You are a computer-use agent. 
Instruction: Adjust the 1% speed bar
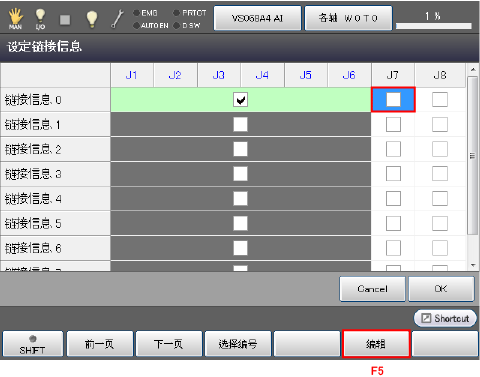coord(434,26)
